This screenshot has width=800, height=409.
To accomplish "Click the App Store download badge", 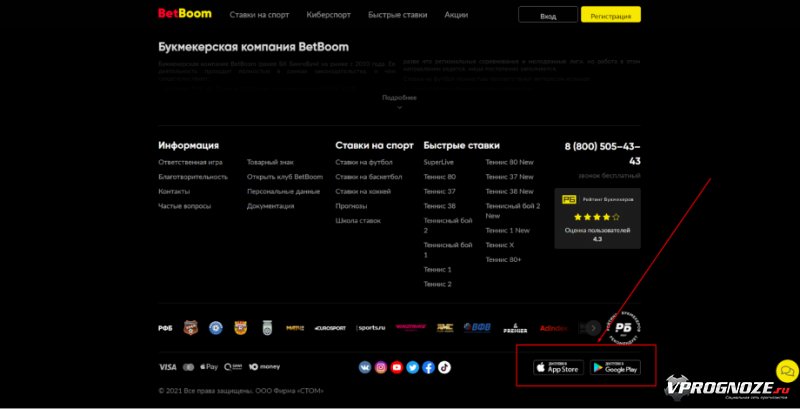I will pos(558,367).
